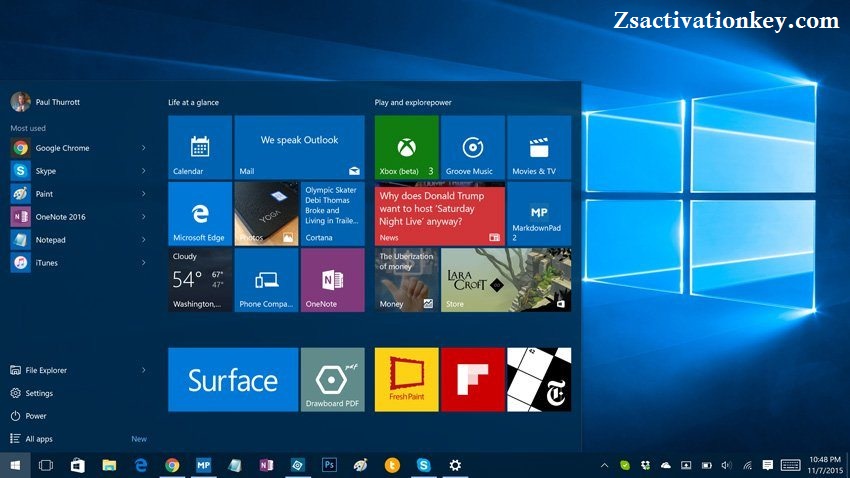
Task: Launch the MarkdownPad 2 tile
Action: coord(539,214)
